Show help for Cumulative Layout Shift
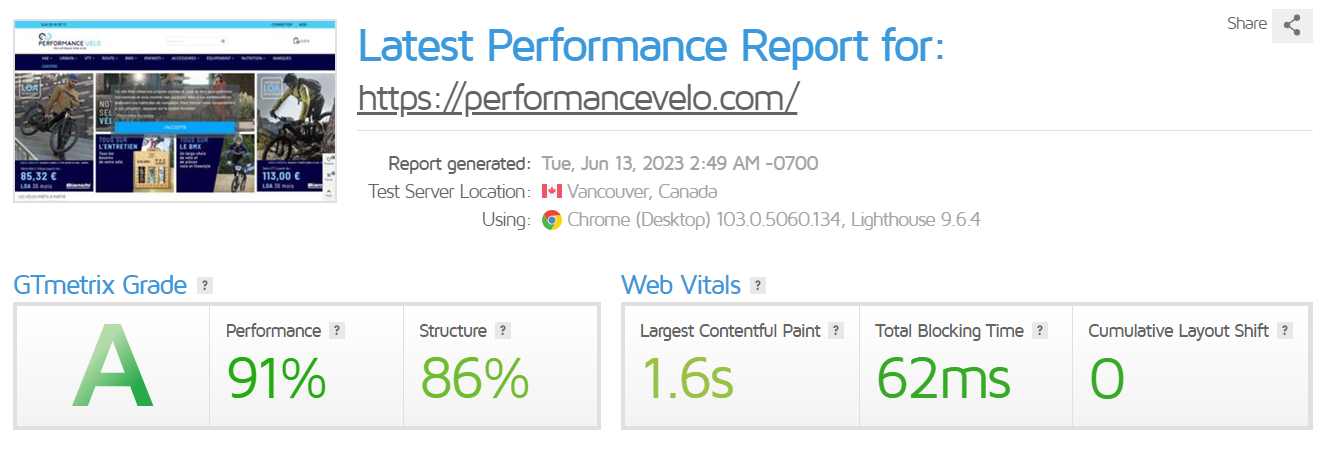This screenshot has width=1329, height=454. 1285,331
